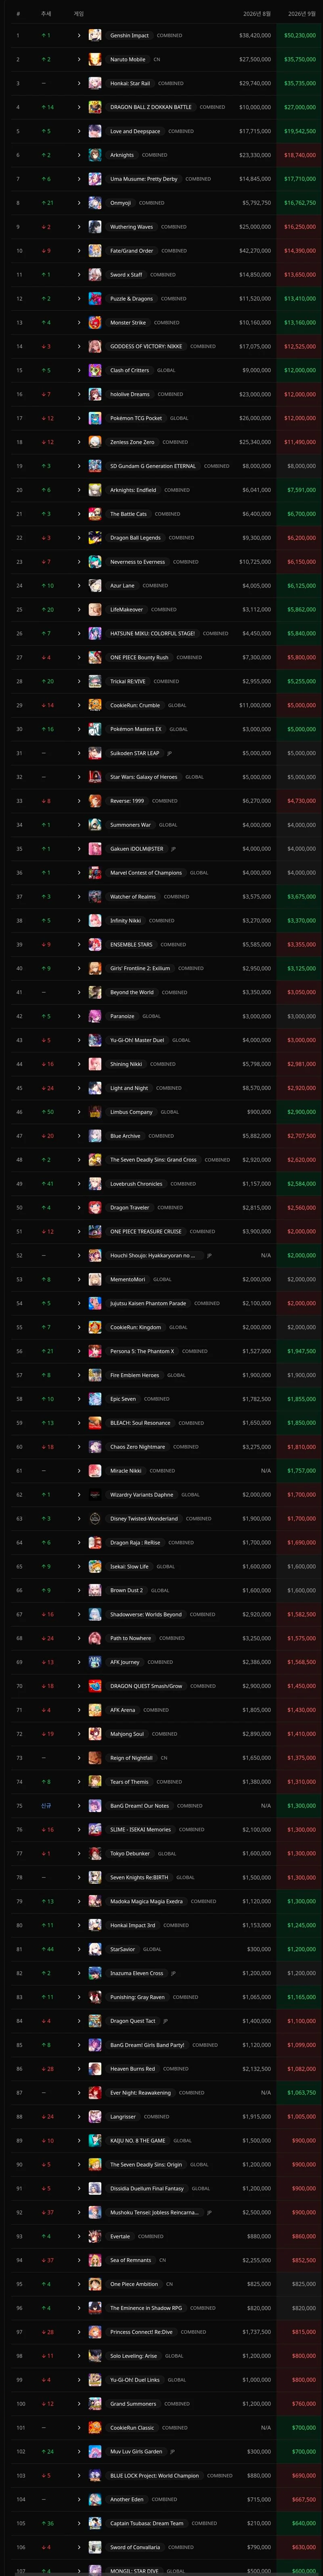323x2576 pixels.
Task: Click the Genshin Impact game icon
Action: tap(95, 35)
